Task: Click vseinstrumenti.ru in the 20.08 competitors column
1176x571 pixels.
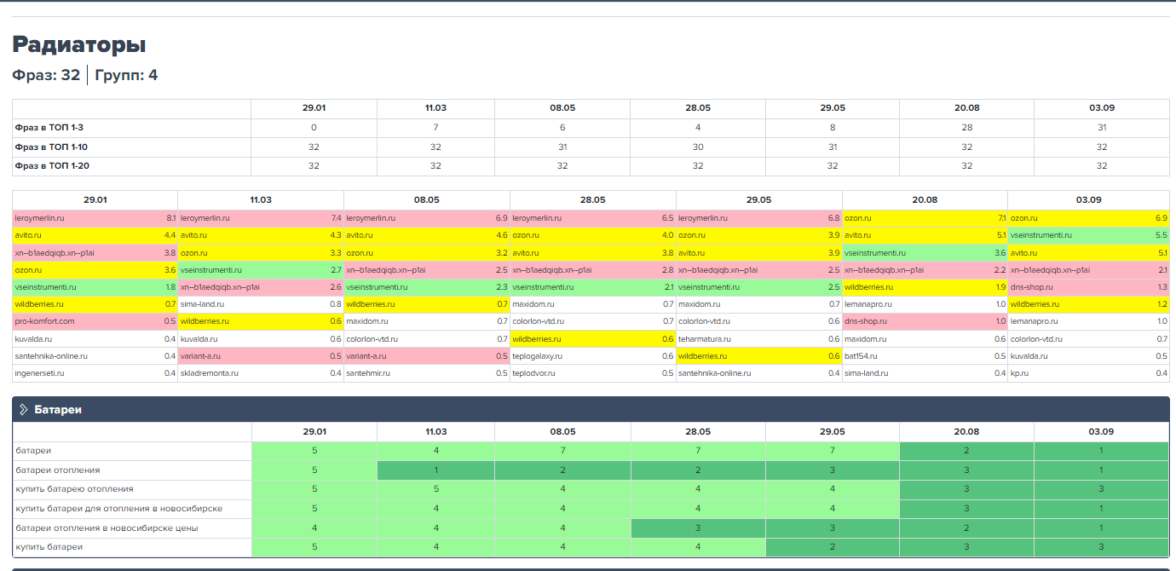Action: [x=925, y=252]
